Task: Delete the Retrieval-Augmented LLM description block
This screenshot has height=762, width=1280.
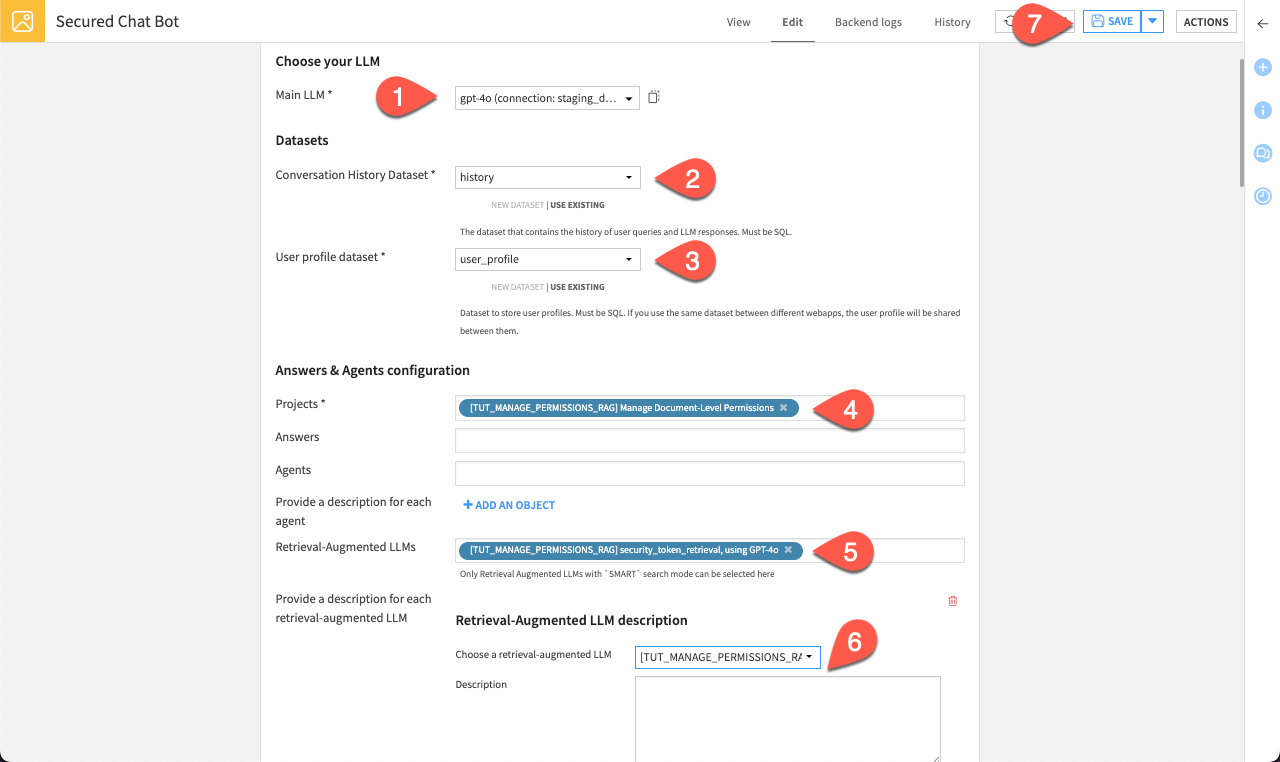Action: (x=952, y=601)
